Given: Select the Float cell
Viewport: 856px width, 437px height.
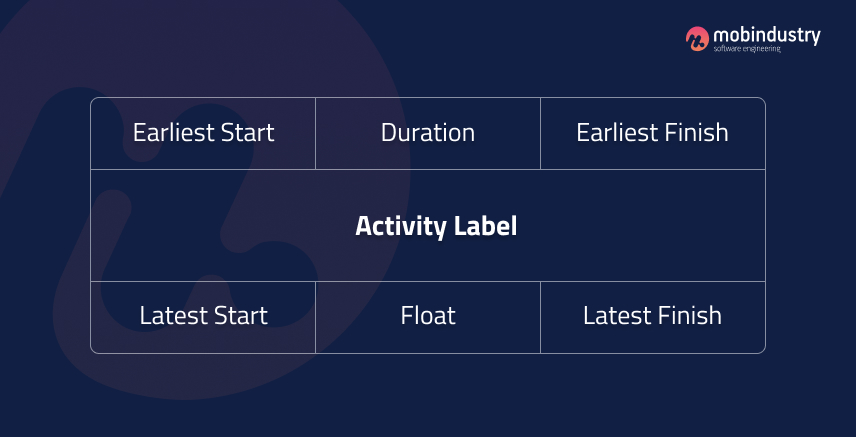Looking at the screenshot, I should pyautogui.click(x=428, y=317).
